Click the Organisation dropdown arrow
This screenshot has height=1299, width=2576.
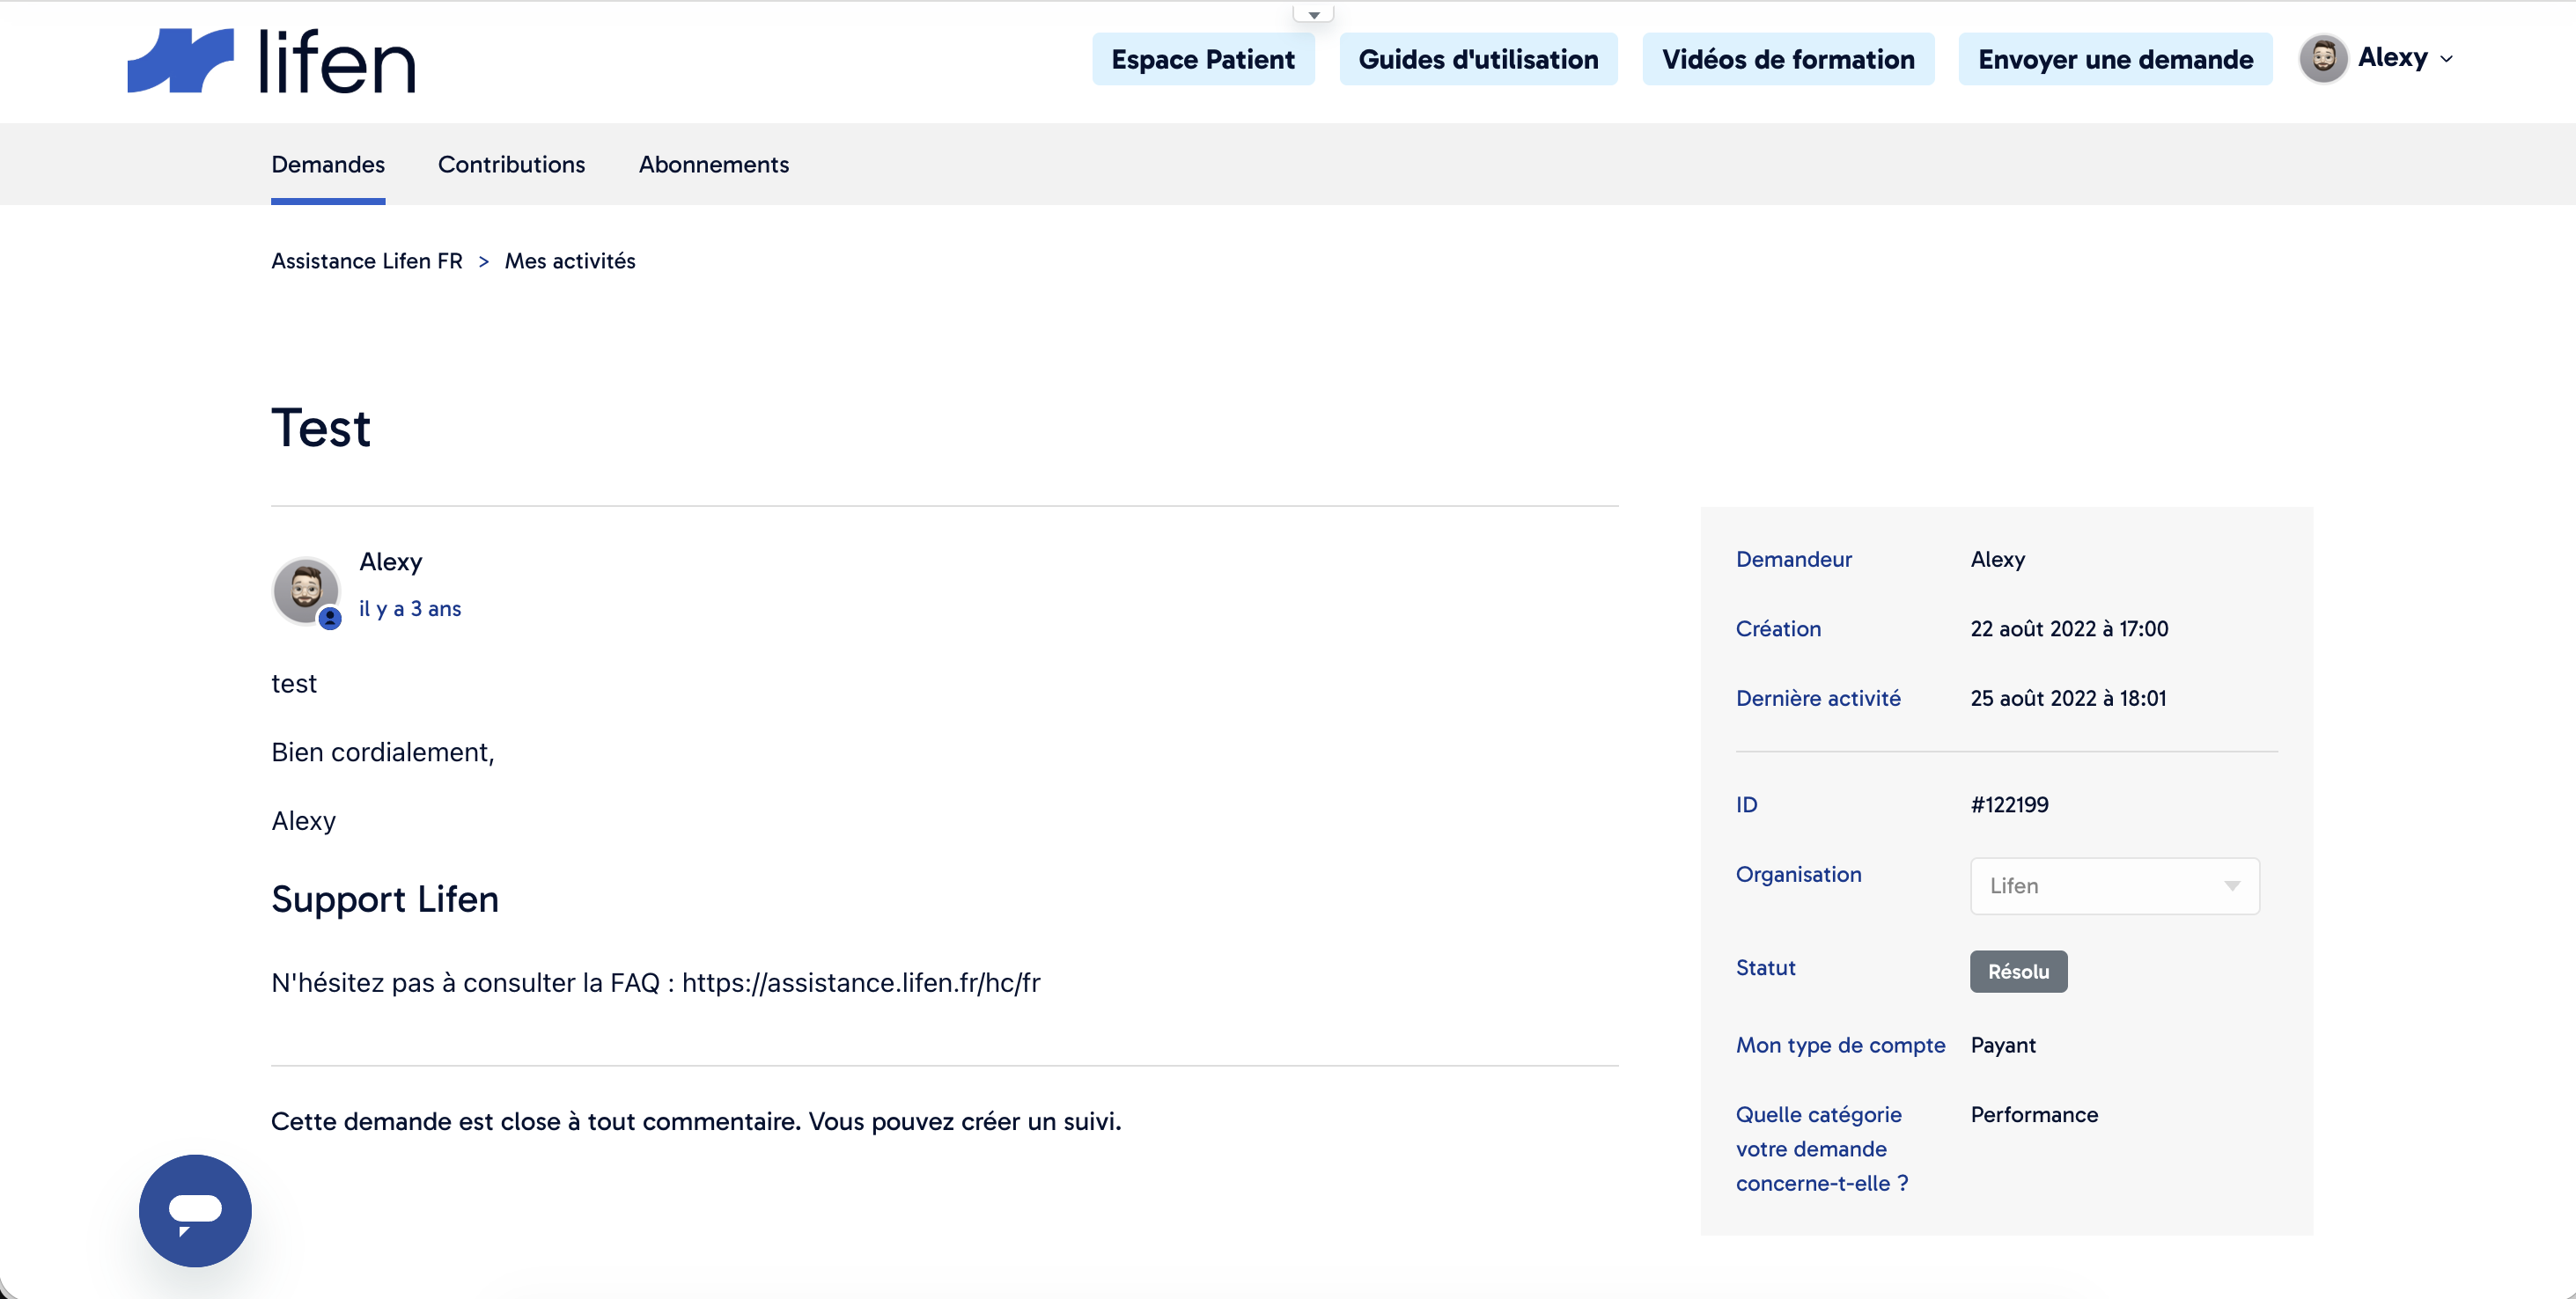pyautogui.click(x=2231, y=886)
